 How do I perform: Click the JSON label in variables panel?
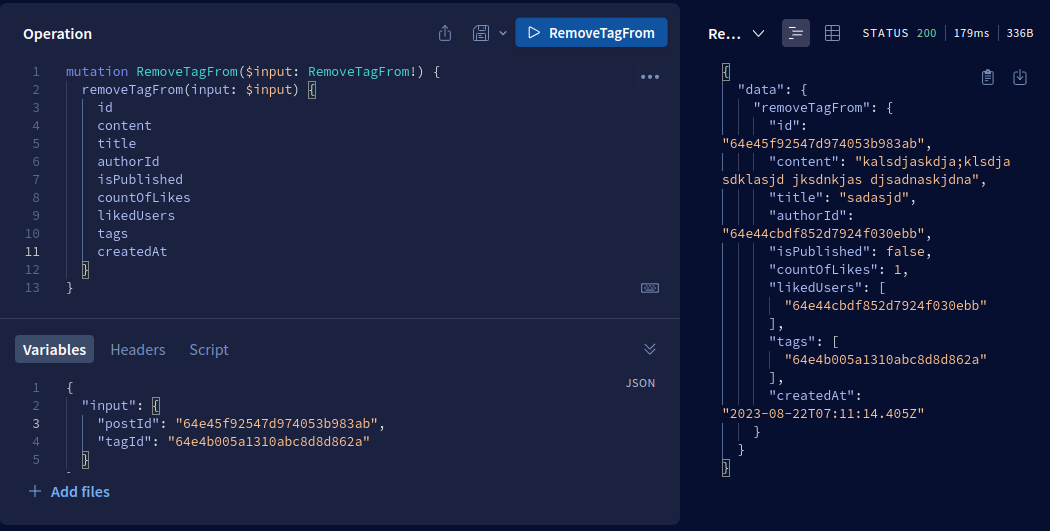(640, 383)
